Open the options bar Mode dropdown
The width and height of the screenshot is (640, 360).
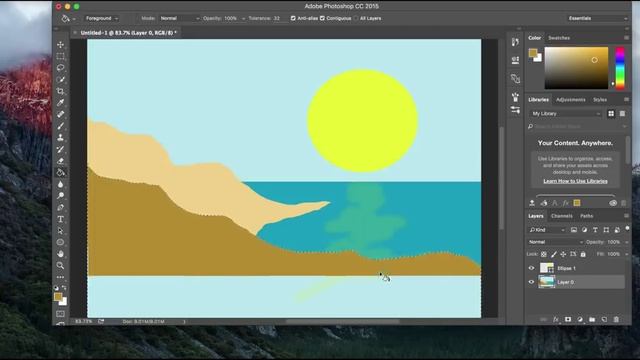click(180, 18)
